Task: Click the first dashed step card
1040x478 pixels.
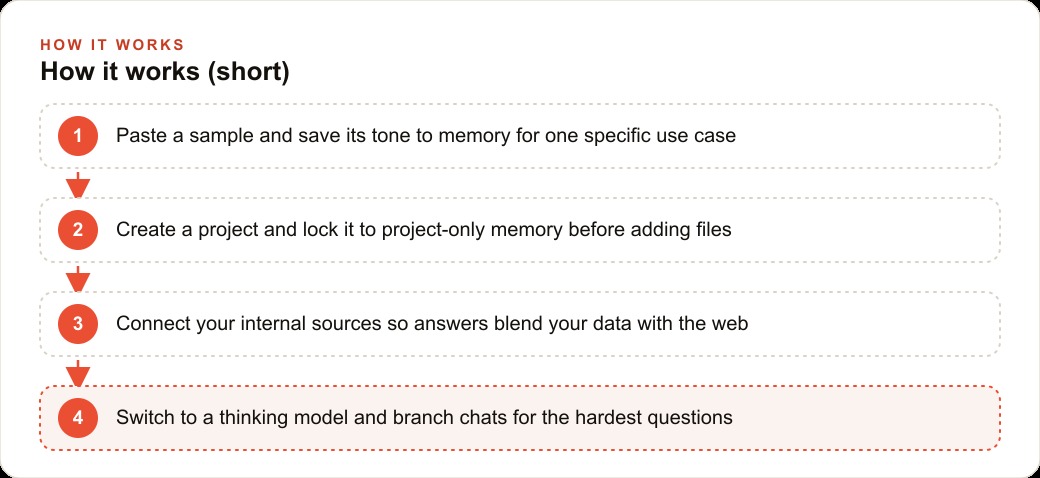Action: coord(520,136)
